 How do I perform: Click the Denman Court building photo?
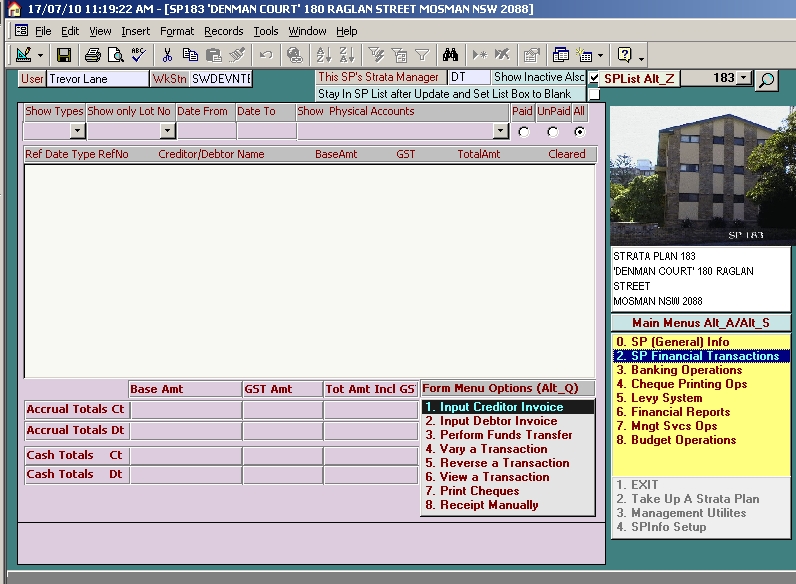tap(702, 175)
